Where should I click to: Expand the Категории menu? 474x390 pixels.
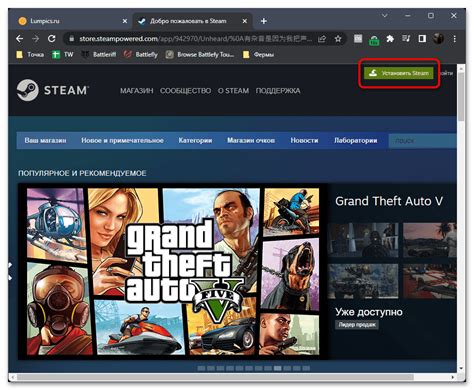(195, 141)
